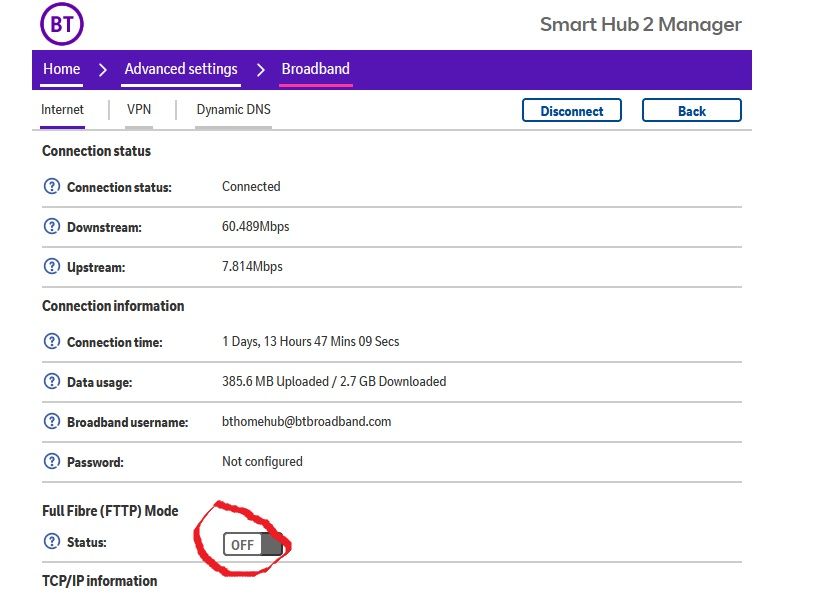
Task: Select the Internet tab
Action: 62,110
